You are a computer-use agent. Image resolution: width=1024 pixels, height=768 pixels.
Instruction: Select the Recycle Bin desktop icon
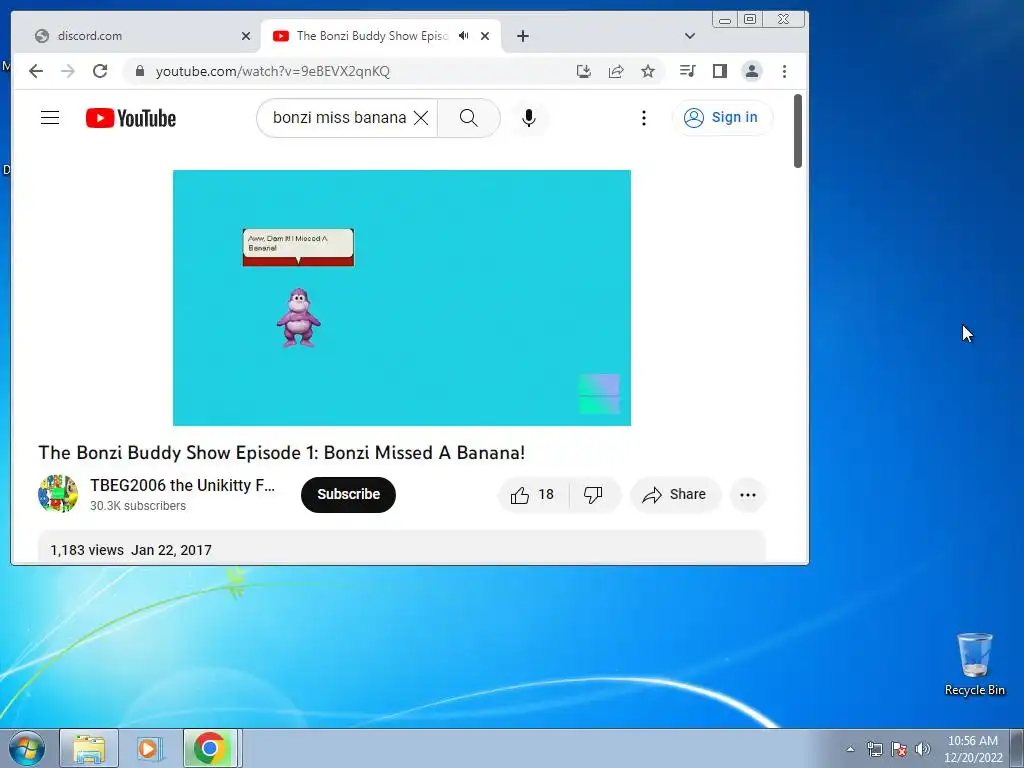974,664
